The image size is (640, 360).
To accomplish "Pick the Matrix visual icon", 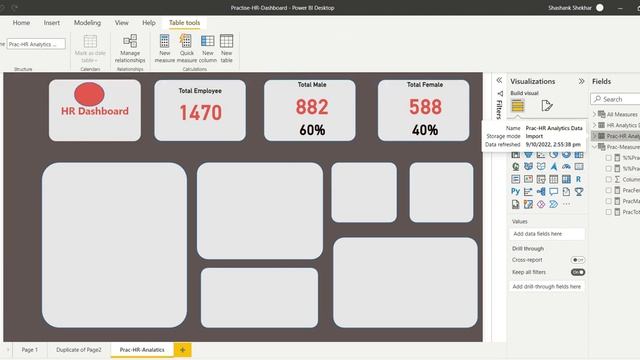I will pyautogui.click(x=567, y=179).
